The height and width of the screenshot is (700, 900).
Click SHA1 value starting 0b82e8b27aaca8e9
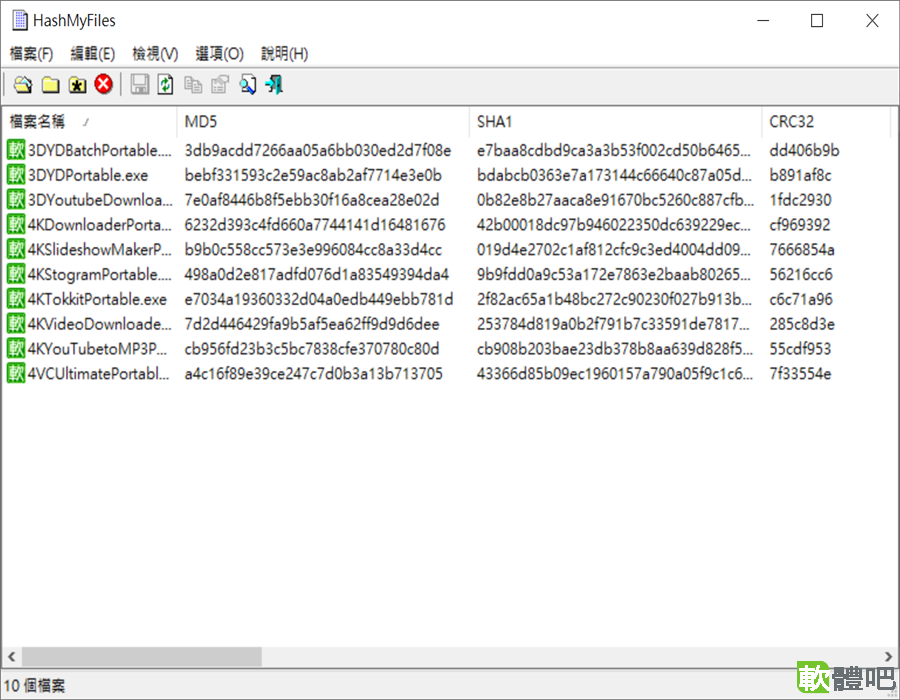coord(615,200)
